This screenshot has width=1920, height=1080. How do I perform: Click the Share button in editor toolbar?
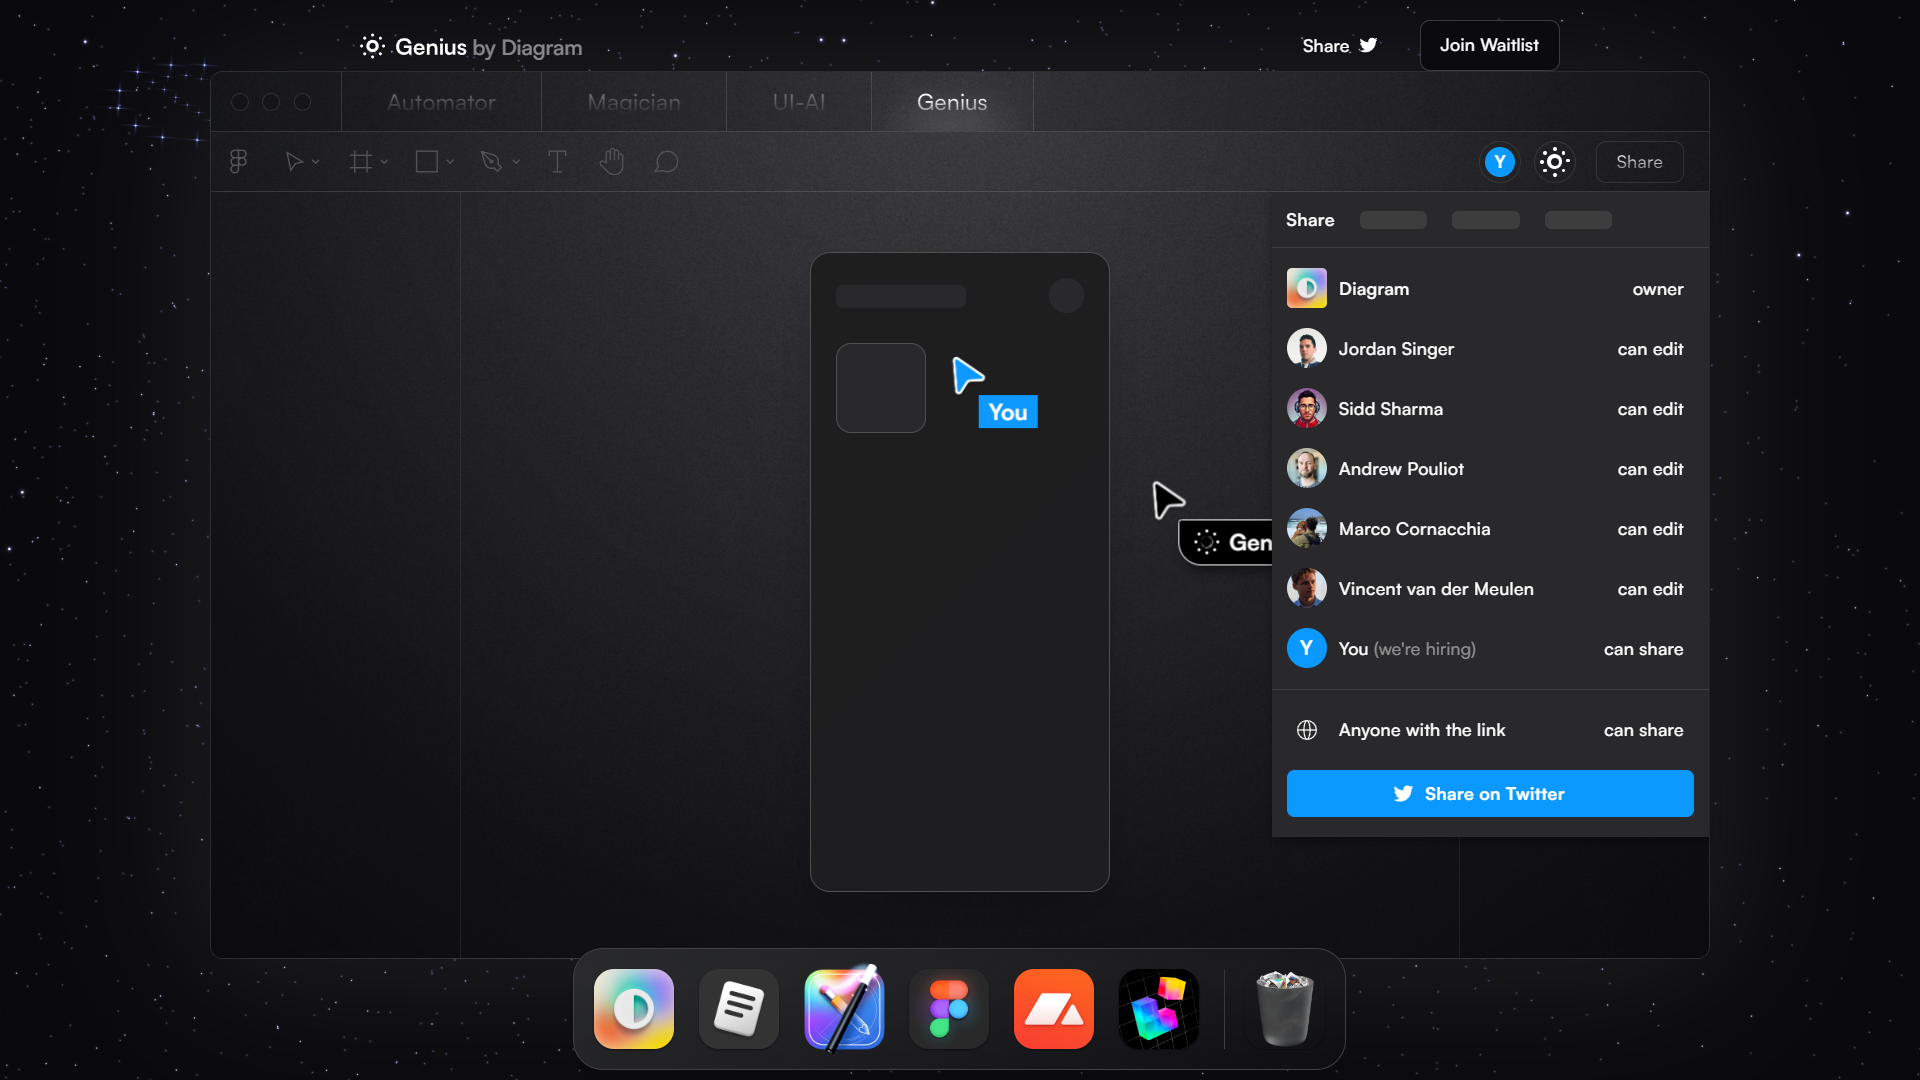1640,162
